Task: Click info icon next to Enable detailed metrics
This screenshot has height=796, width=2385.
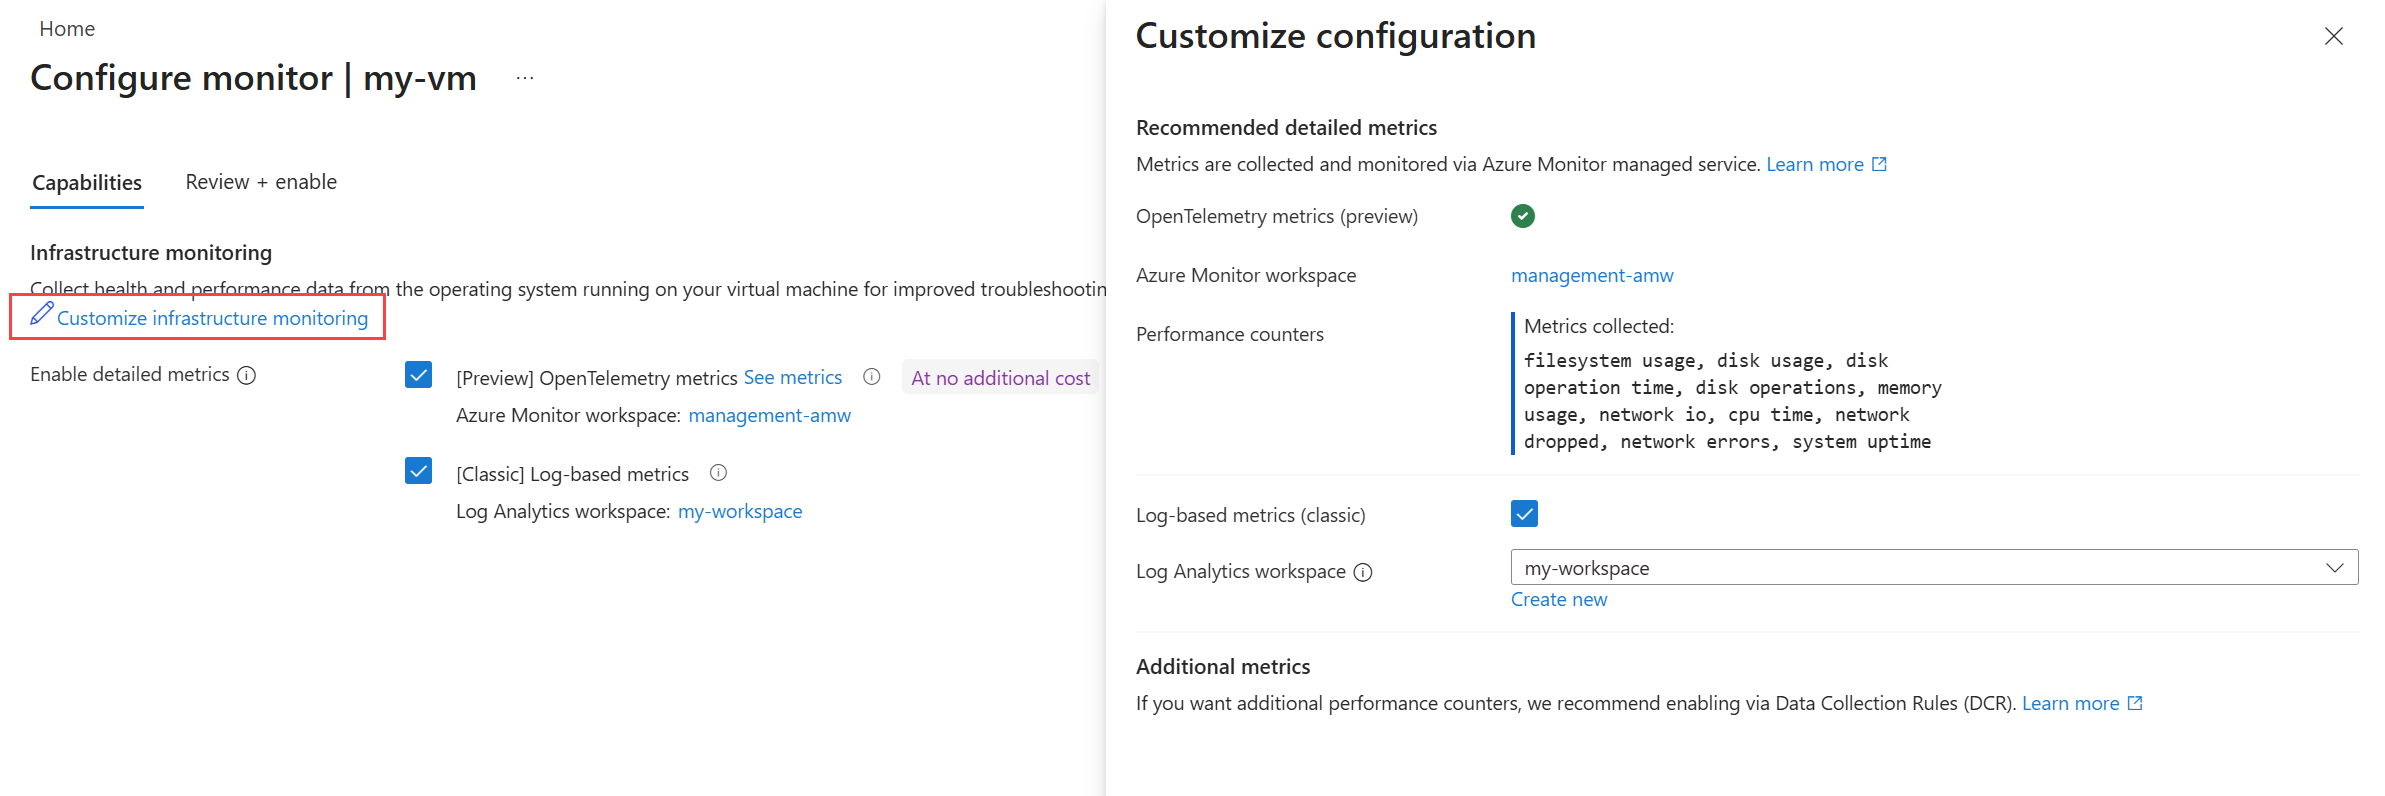Action: point(247,375)
